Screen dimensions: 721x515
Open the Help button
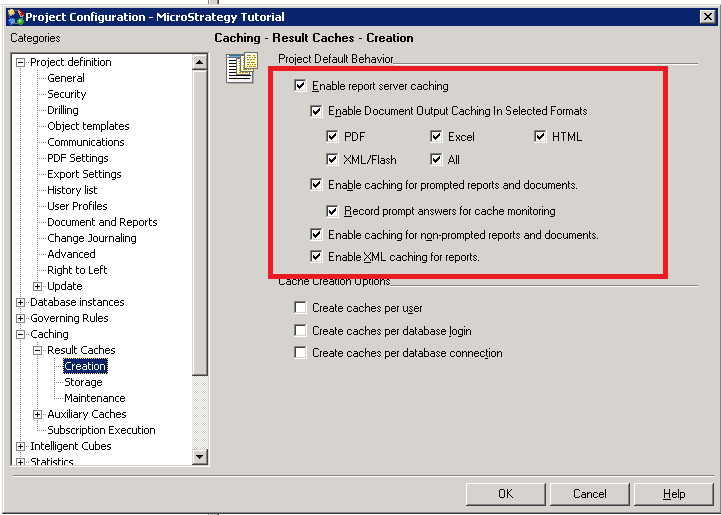pos(674,494)
